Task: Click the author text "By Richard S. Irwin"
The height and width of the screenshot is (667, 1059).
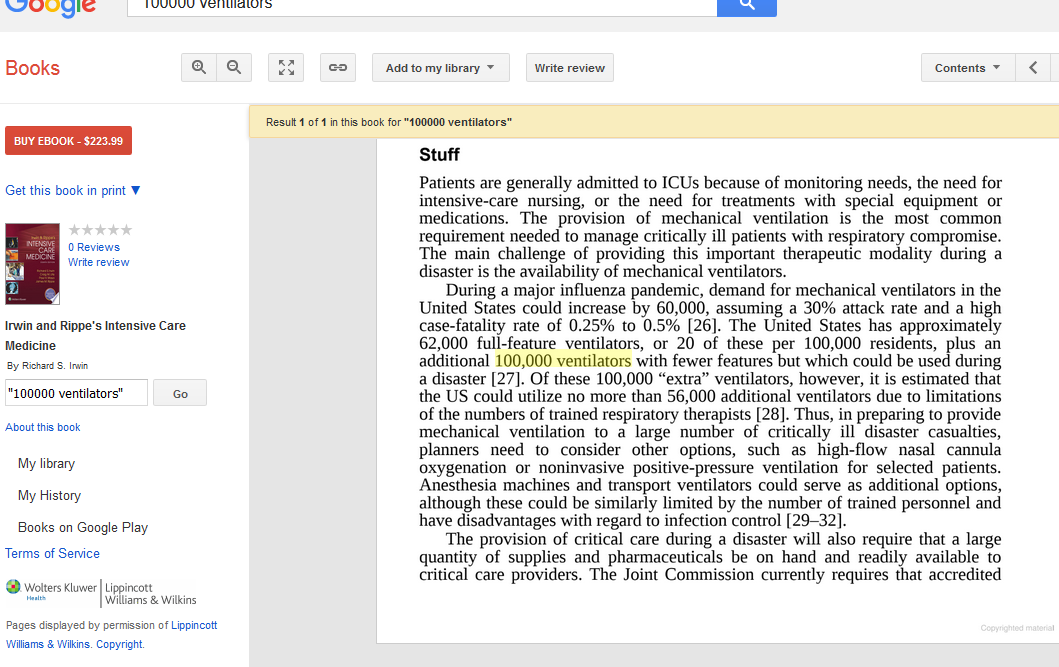Action: (47, 366)
